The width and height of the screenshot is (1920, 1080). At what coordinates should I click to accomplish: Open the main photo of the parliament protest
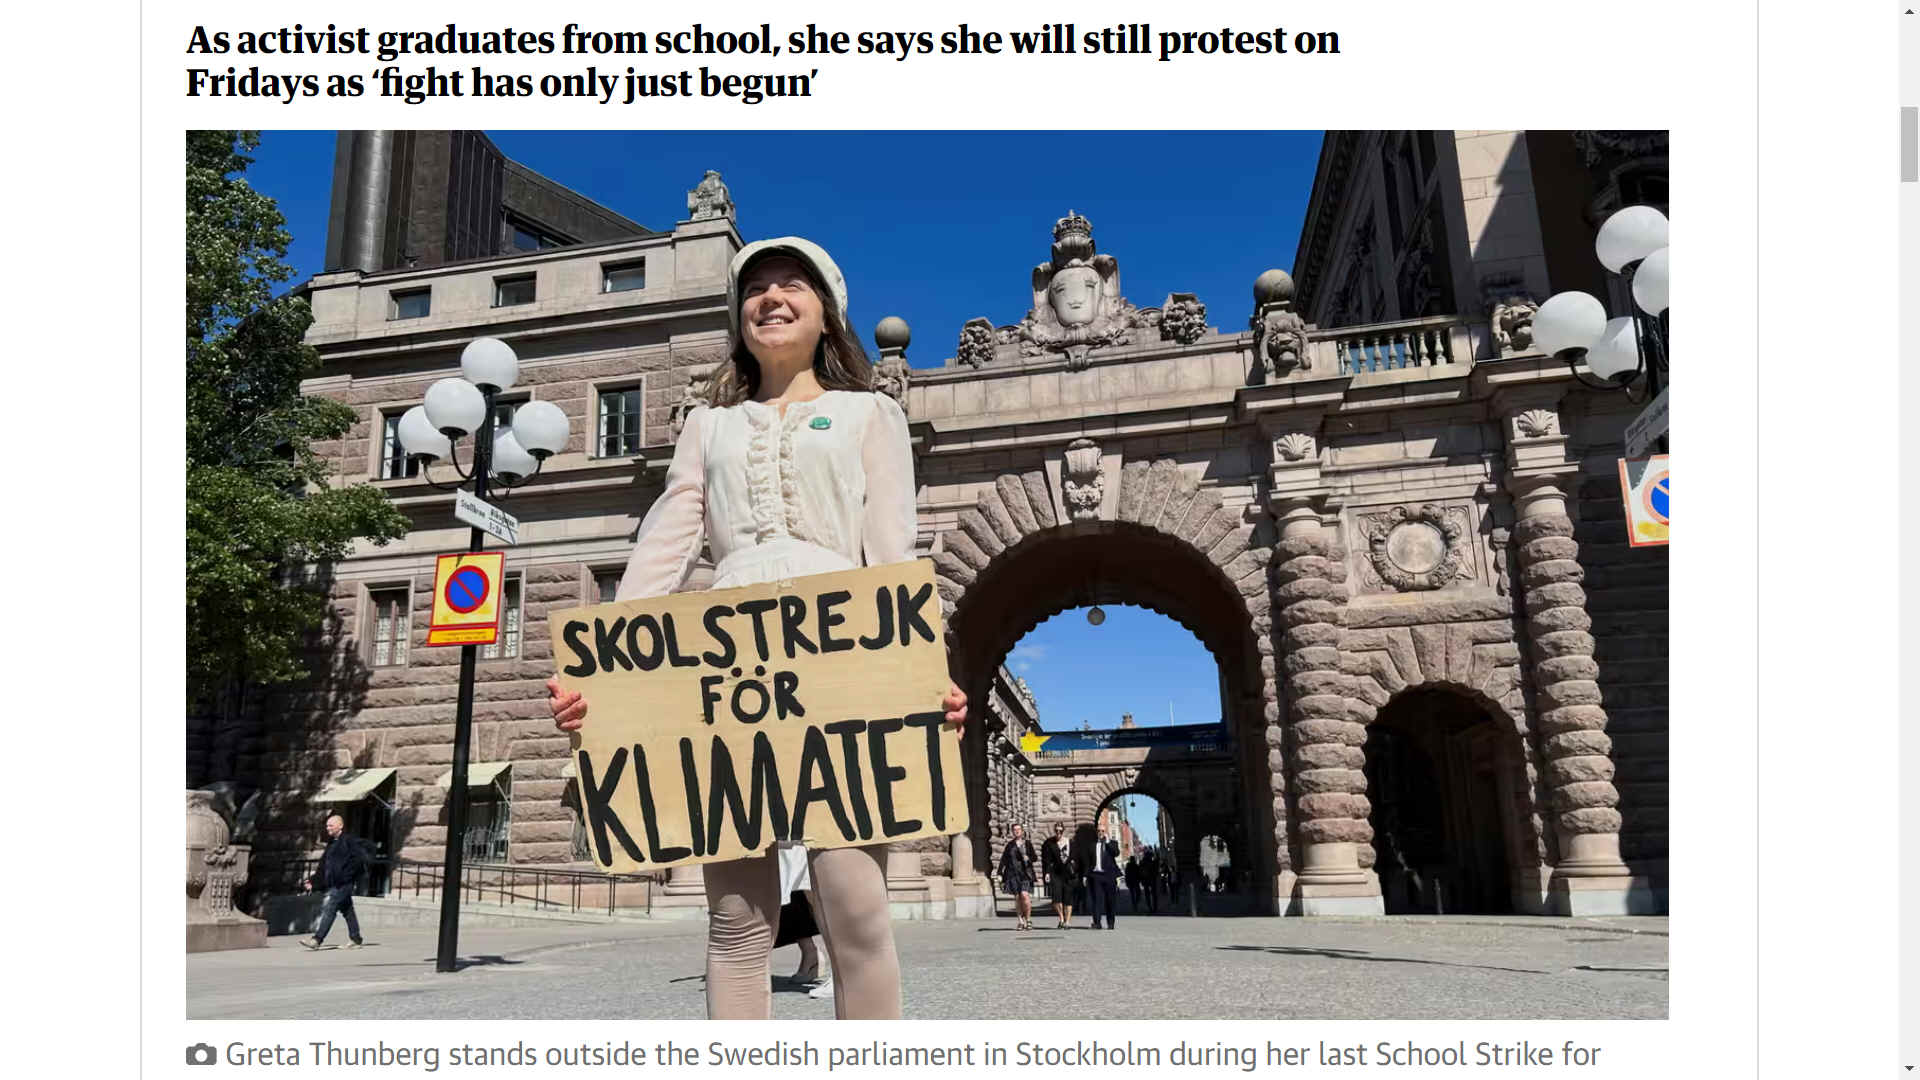[x=927, y=575]
